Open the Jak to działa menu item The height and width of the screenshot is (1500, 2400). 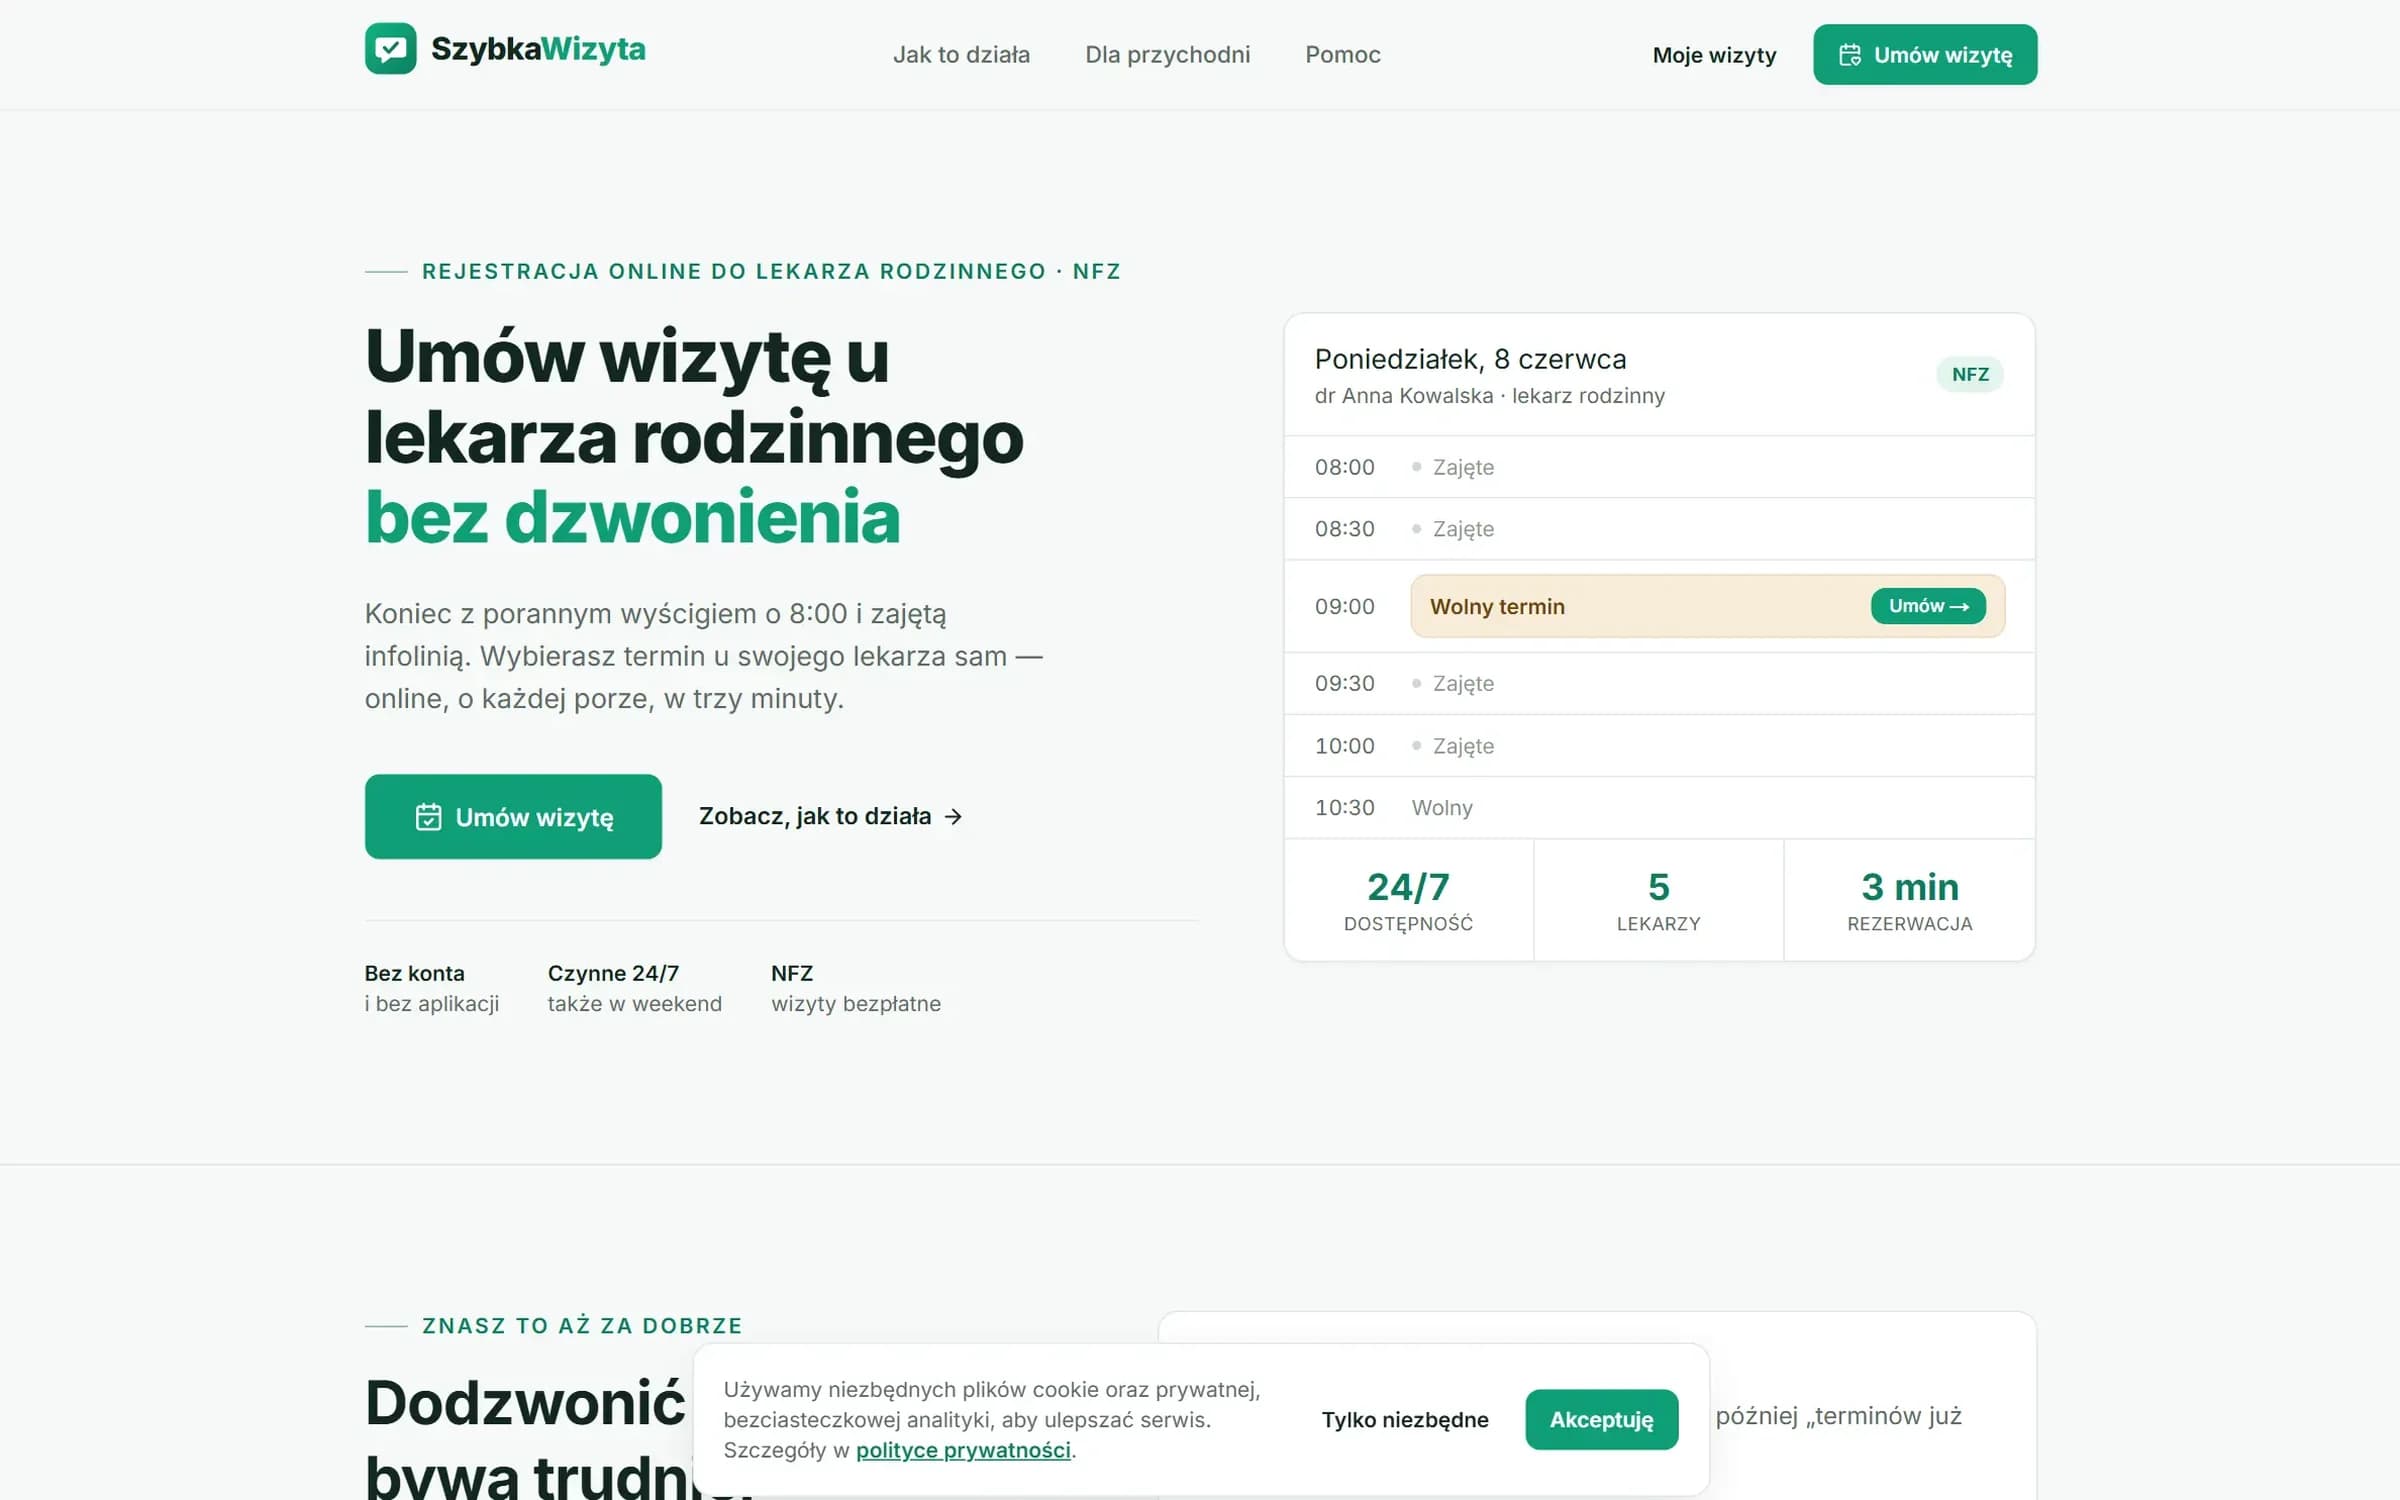961,55
